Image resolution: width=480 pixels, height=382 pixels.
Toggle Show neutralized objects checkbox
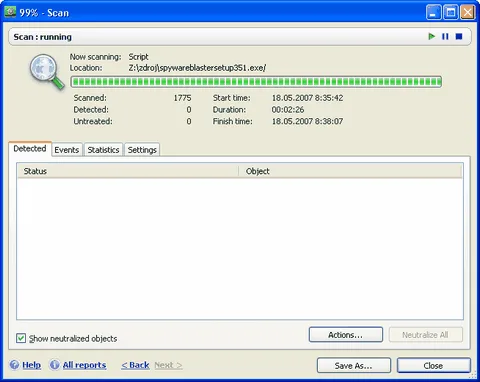coord(21,338)
